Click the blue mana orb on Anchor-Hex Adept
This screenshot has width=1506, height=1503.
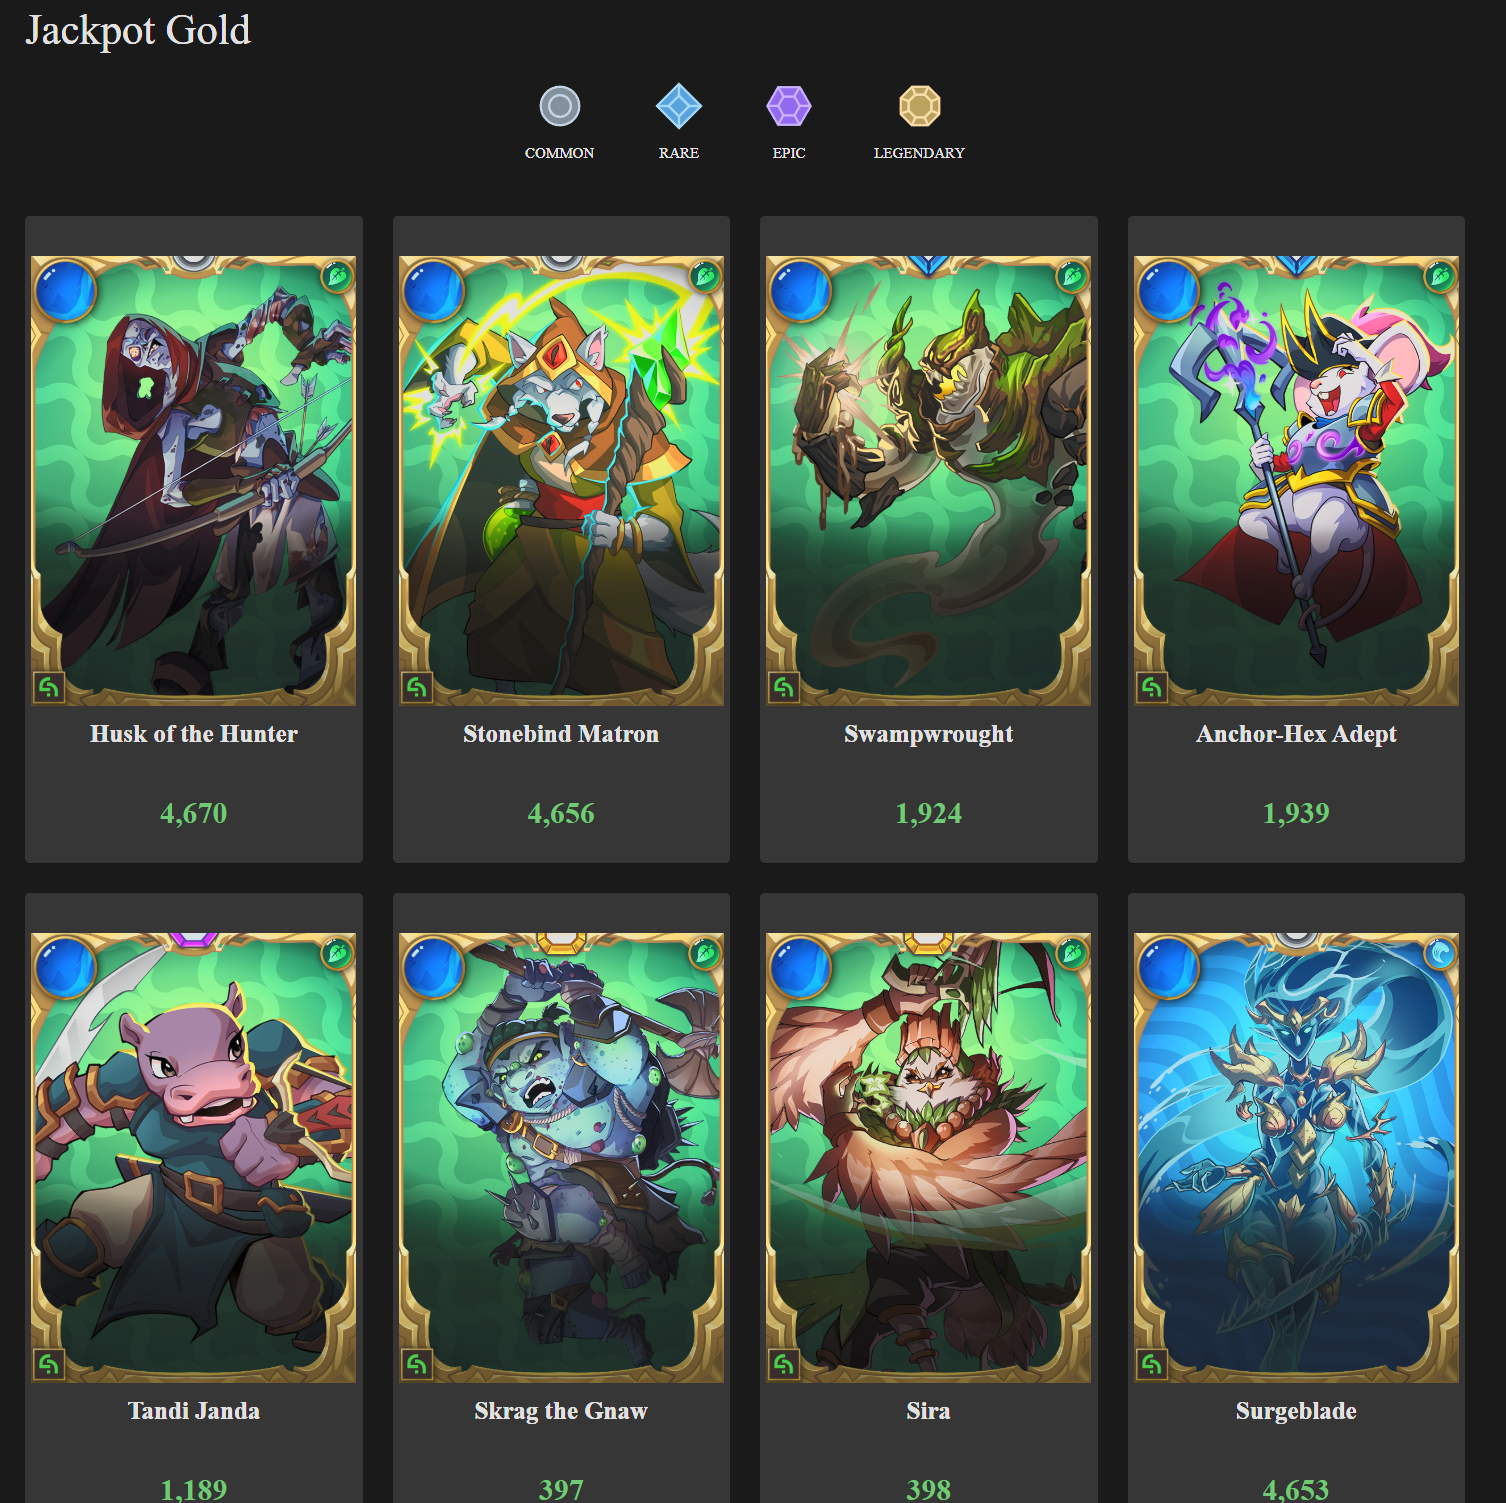pos(1168,291)
